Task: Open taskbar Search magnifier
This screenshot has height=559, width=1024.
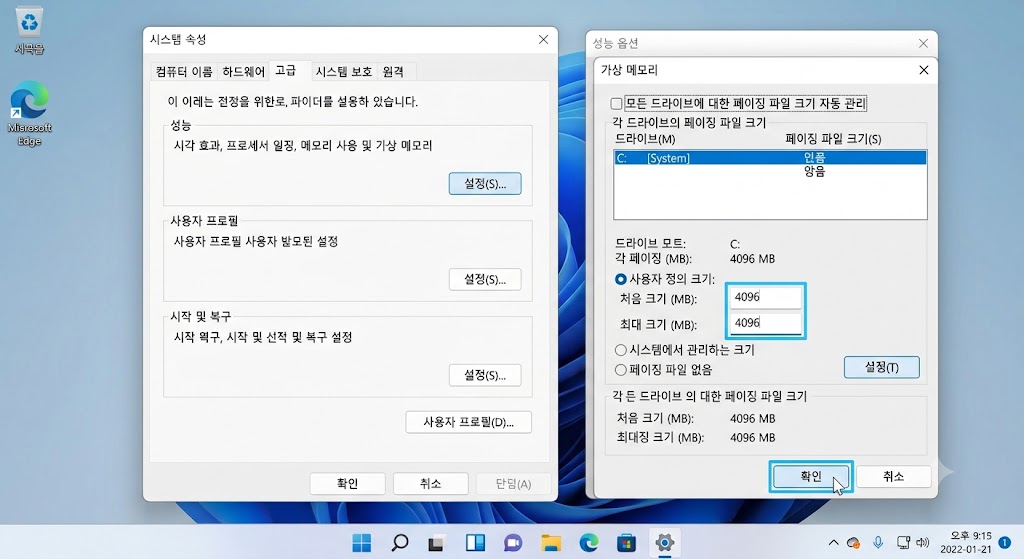Action: (x=399, y=543)
